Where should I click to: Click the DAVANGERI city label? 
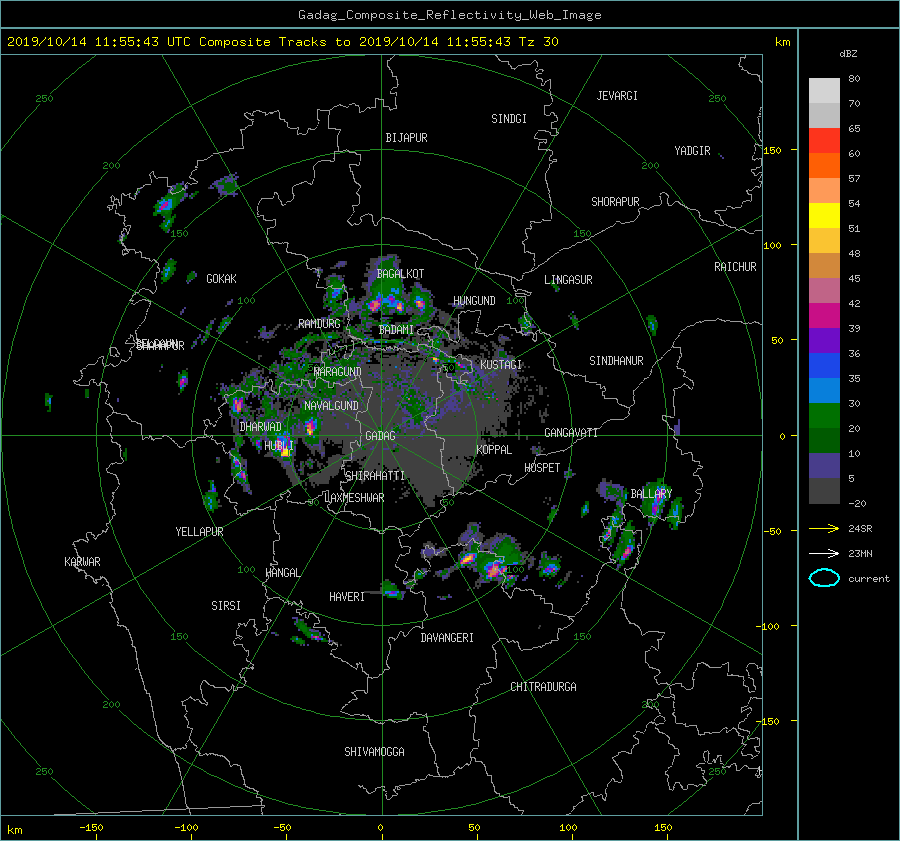(447, 638)
